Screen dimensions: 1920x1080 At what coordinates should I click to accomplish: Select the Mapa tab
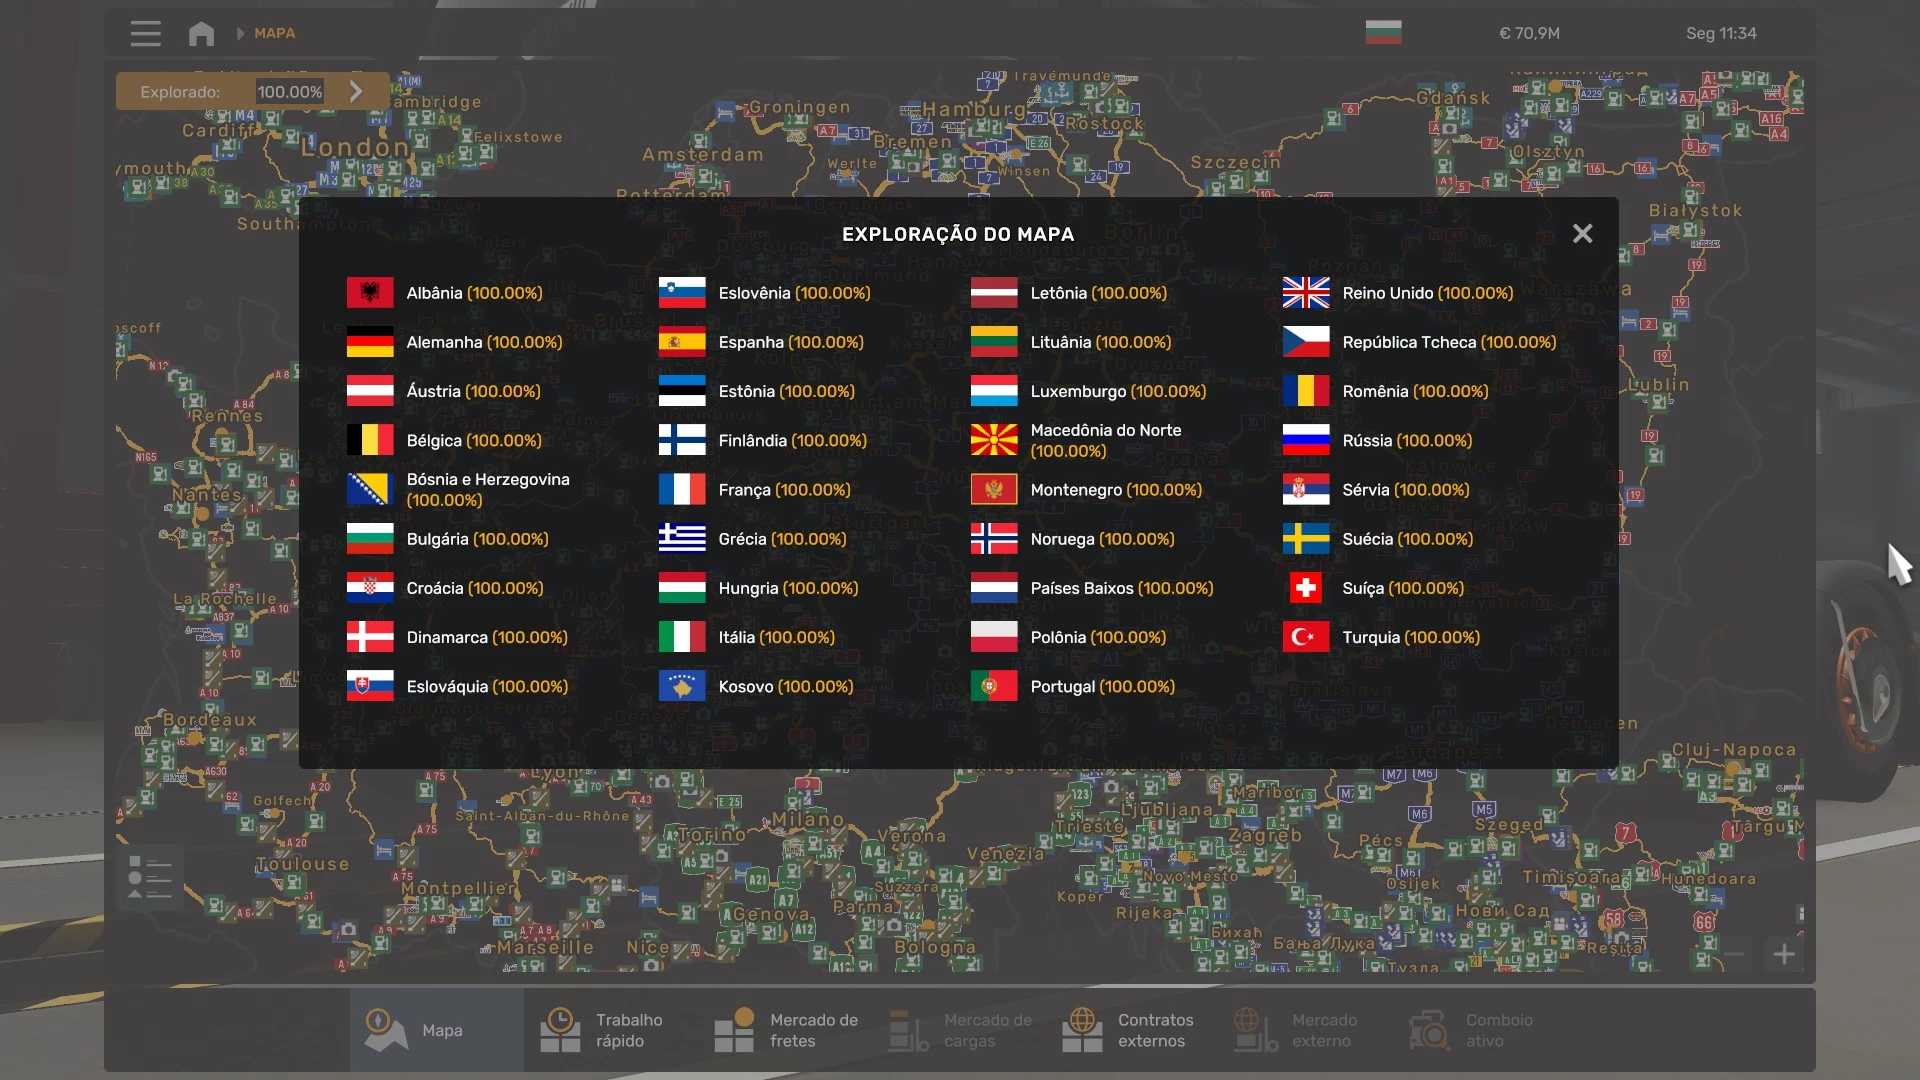click(437, 1030)
